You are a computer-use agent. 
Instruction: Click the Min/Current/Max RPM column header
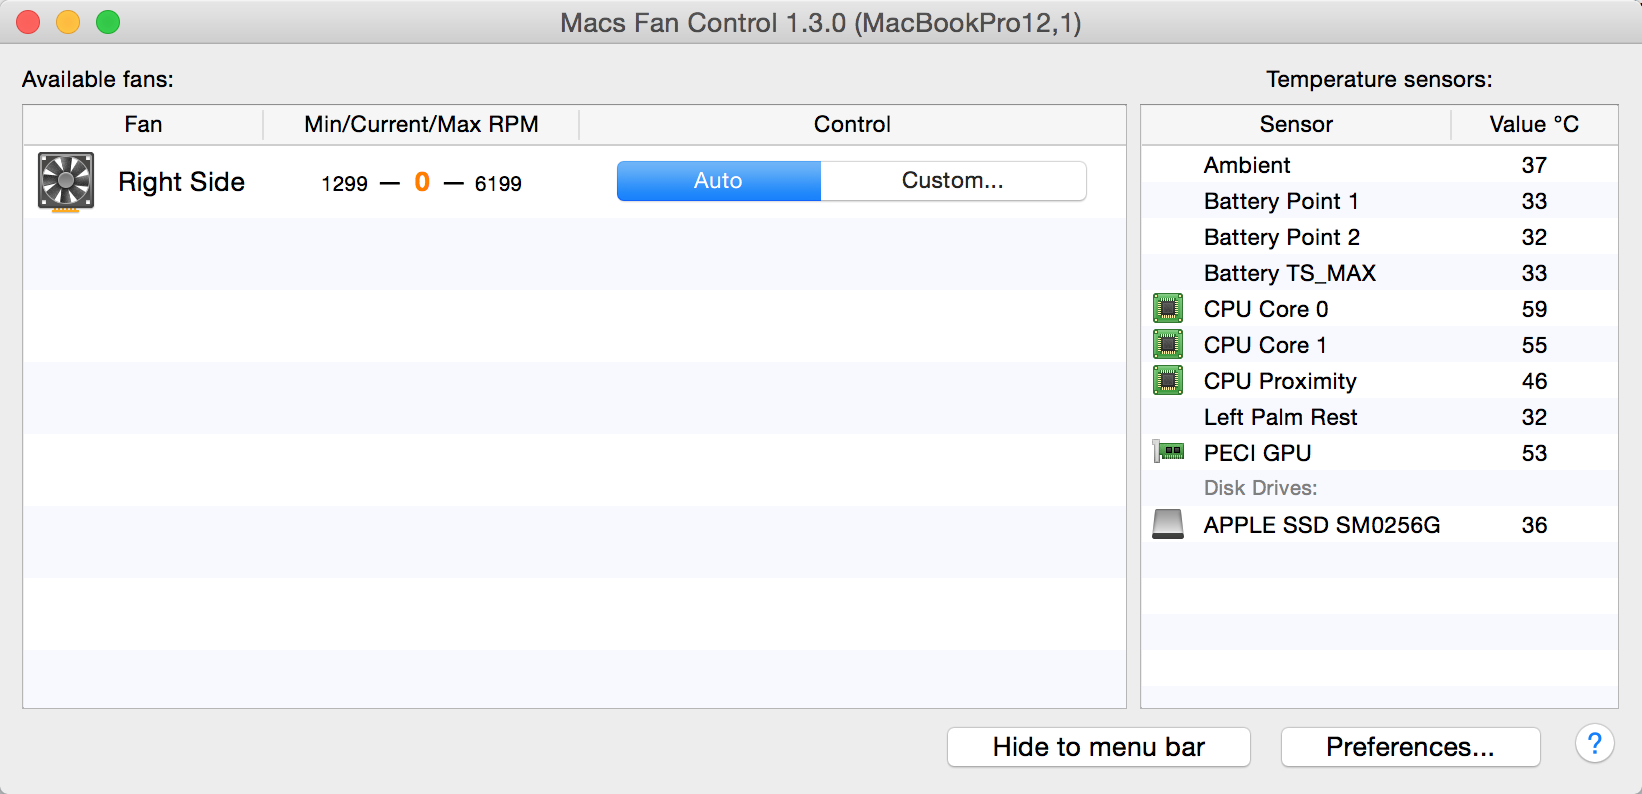pyautogui.click(x=421, y=125)
